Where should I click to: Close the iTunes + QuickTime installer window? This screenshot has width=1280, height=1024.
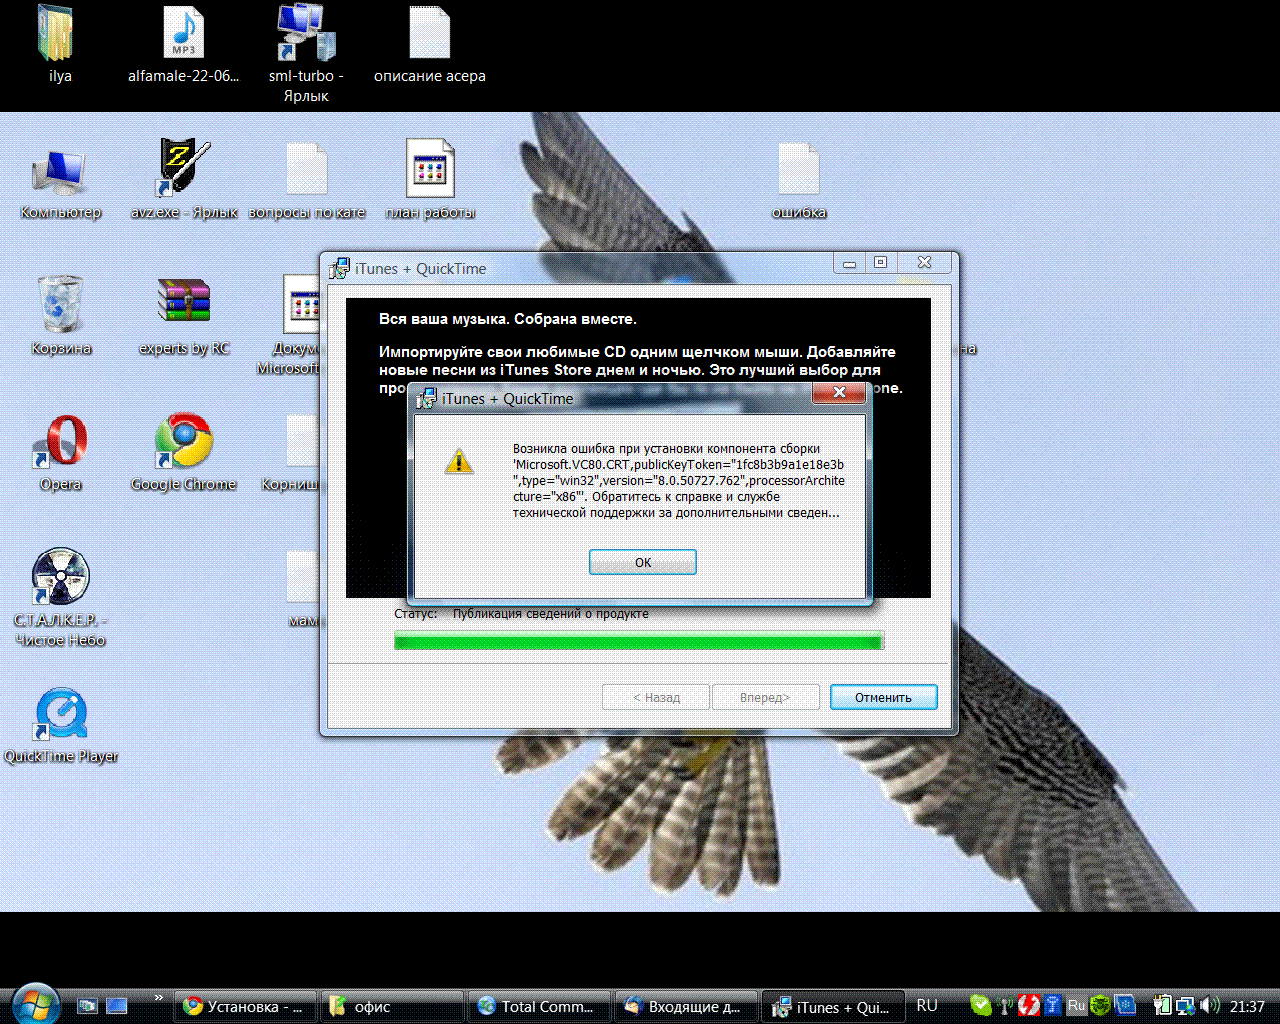(925, 263)
